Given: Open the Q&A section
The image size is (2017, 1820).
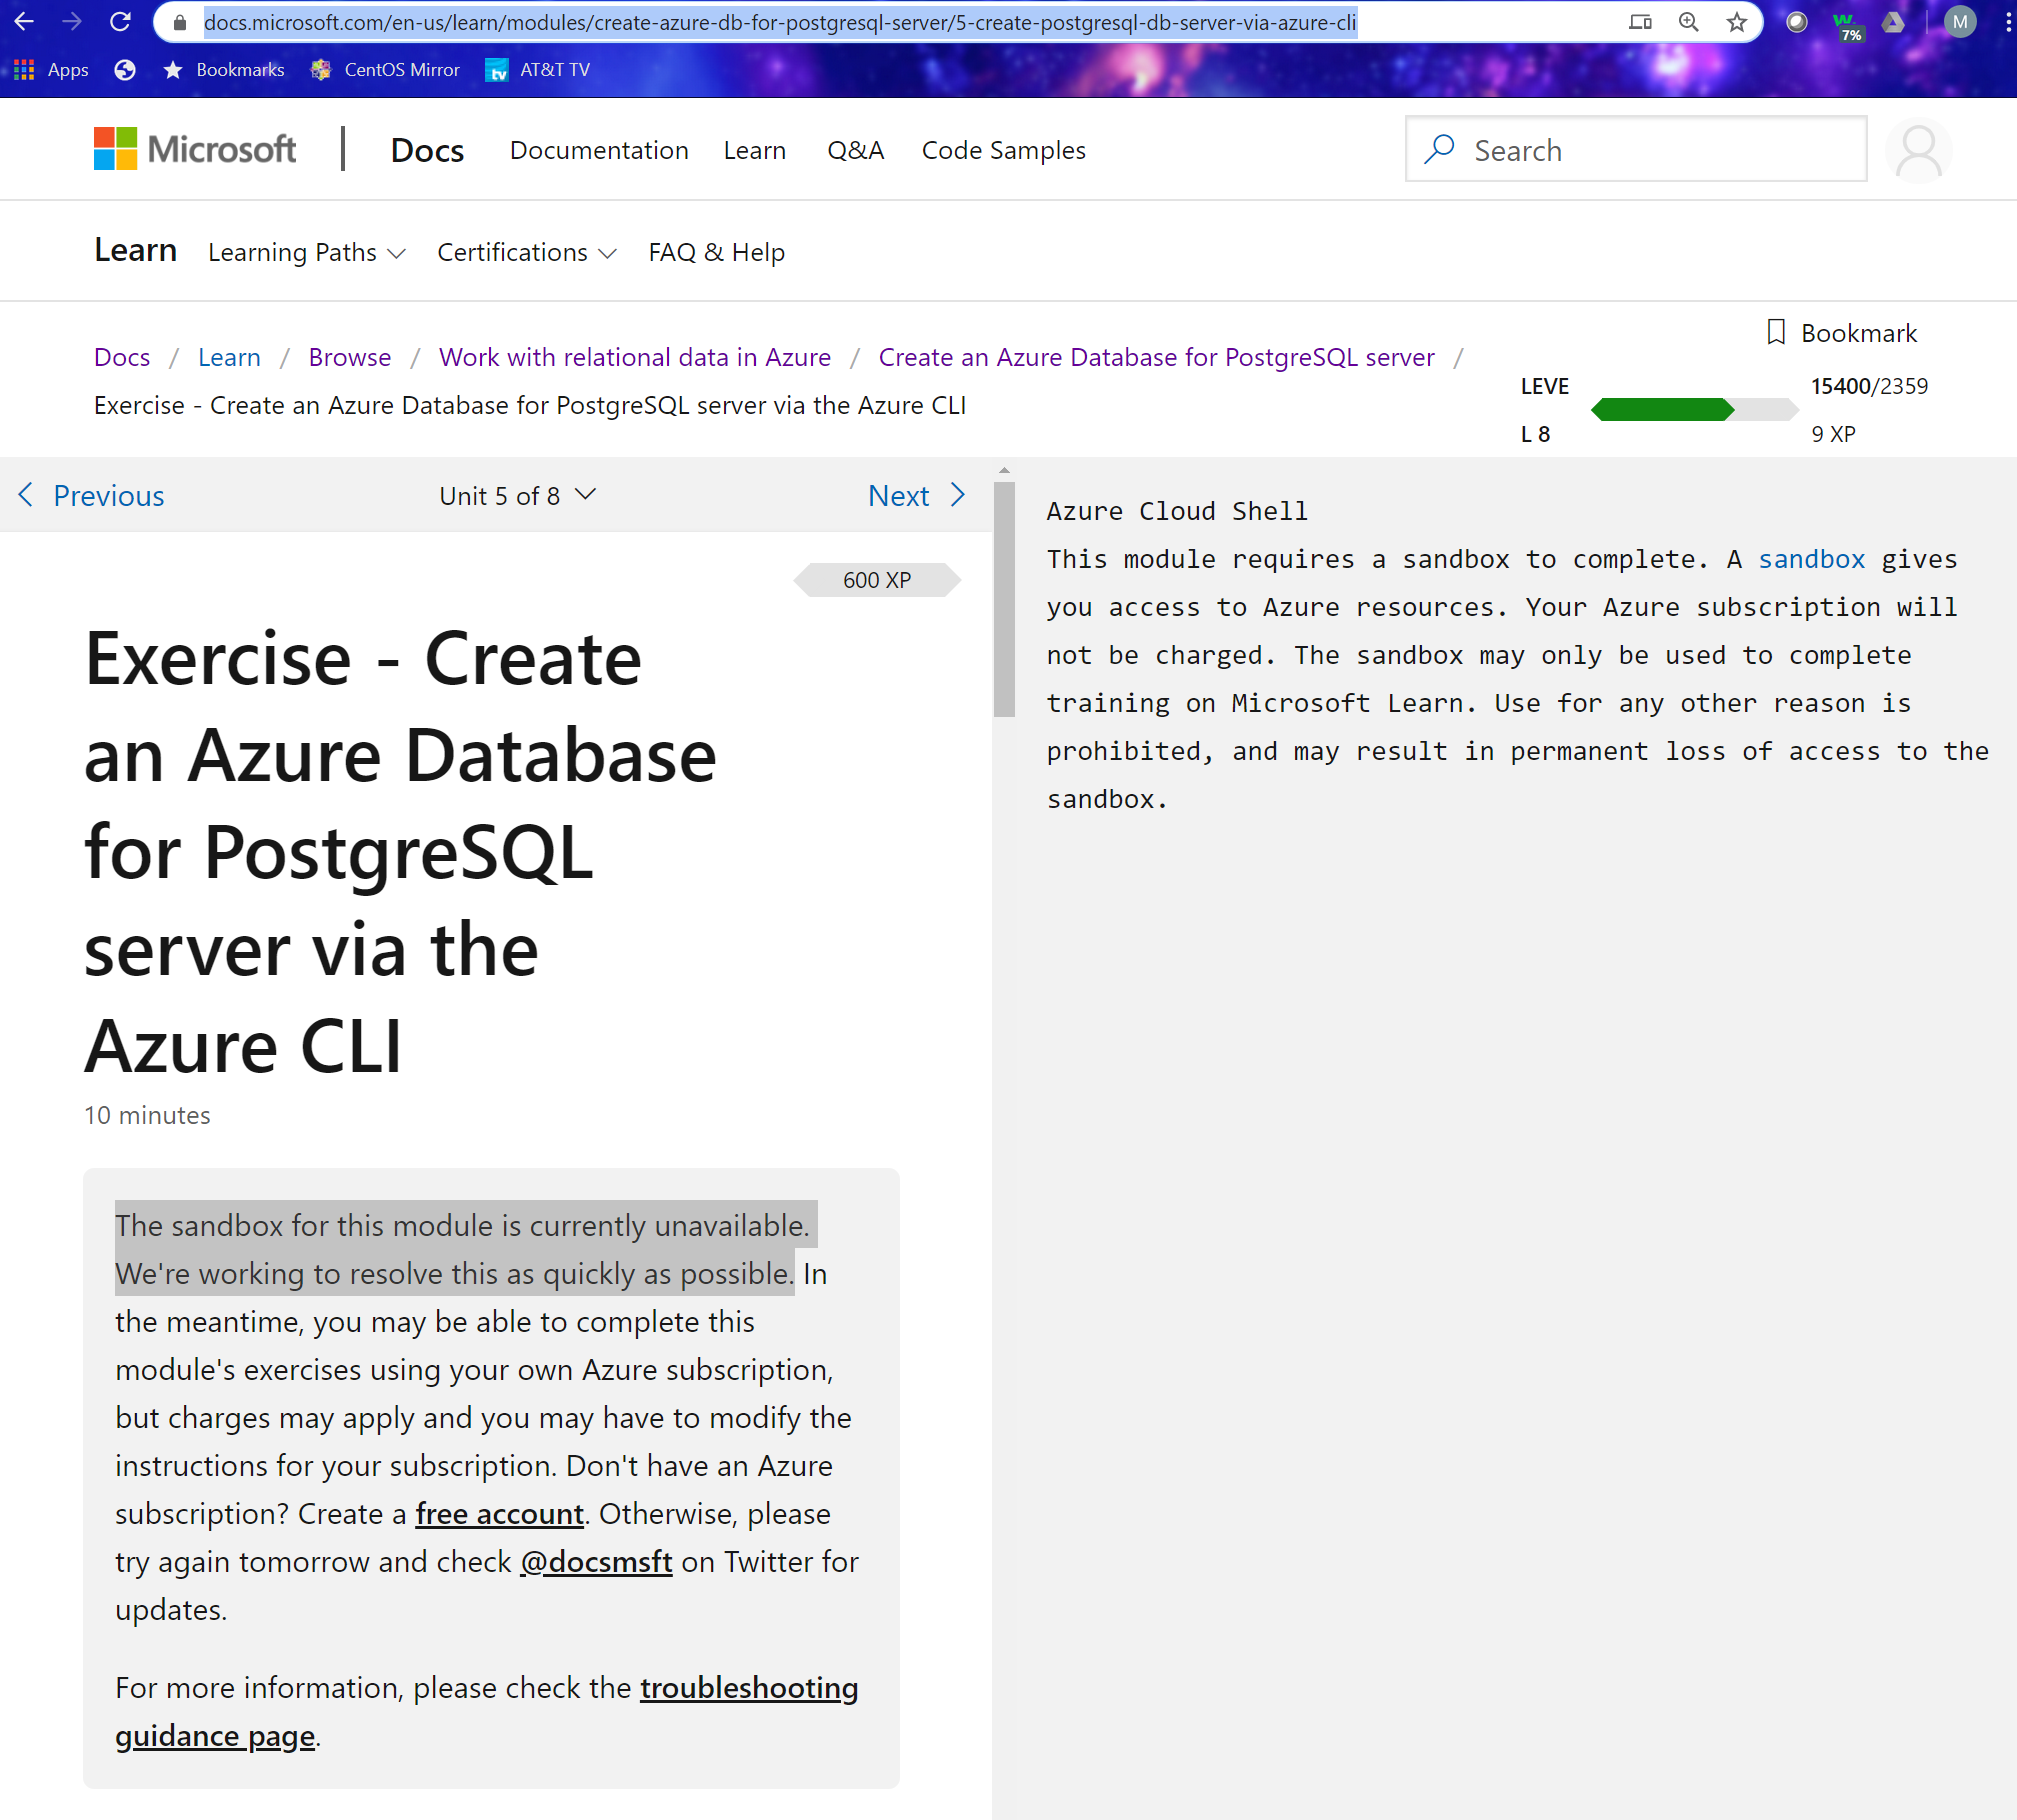Looking at the screenshot, I should click(x=855, y=150).
